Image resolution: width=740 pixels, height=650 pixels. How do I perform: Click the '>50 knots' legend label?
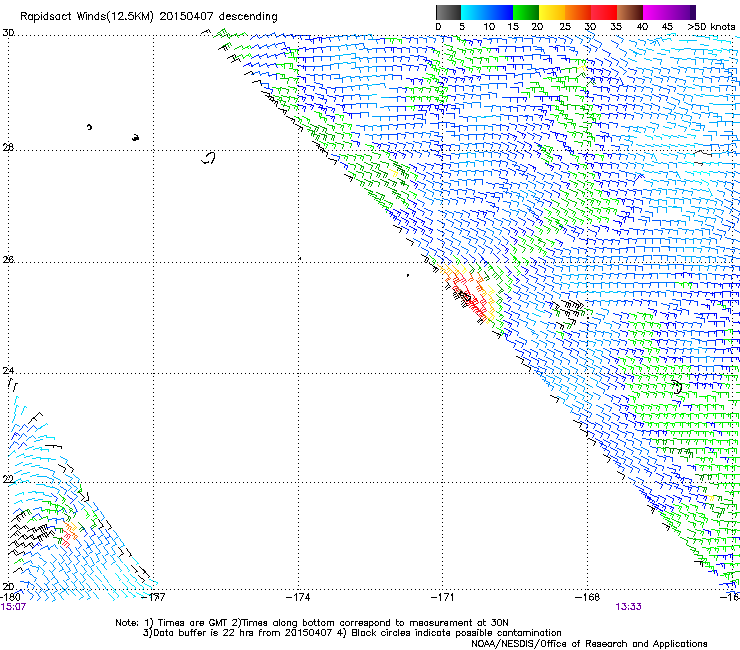711,27
